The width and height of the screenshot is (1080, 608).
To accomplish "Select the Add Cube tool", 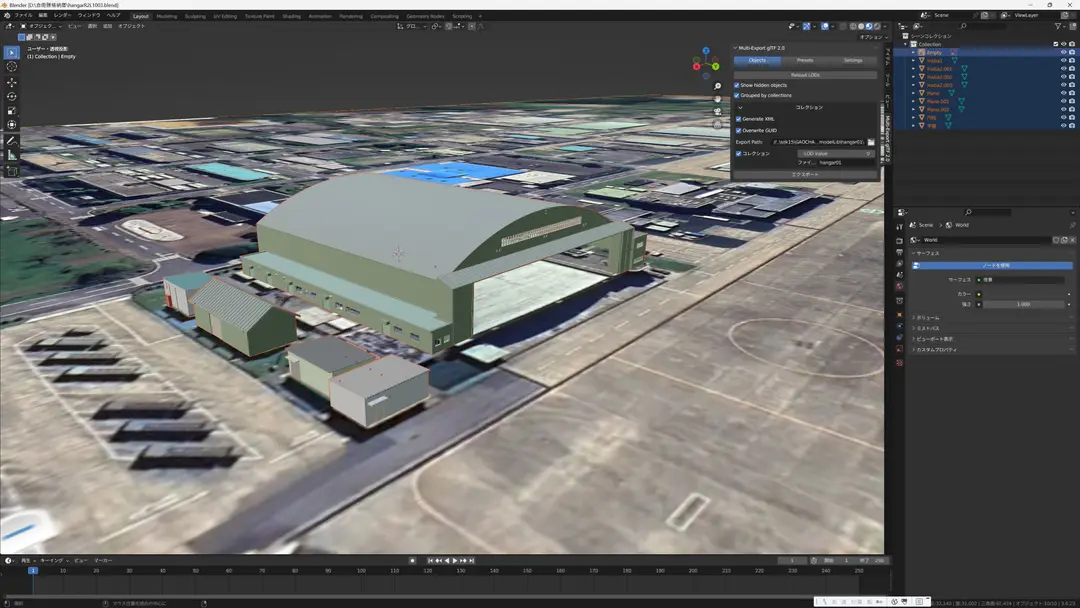I will click(x=12, y=171).
